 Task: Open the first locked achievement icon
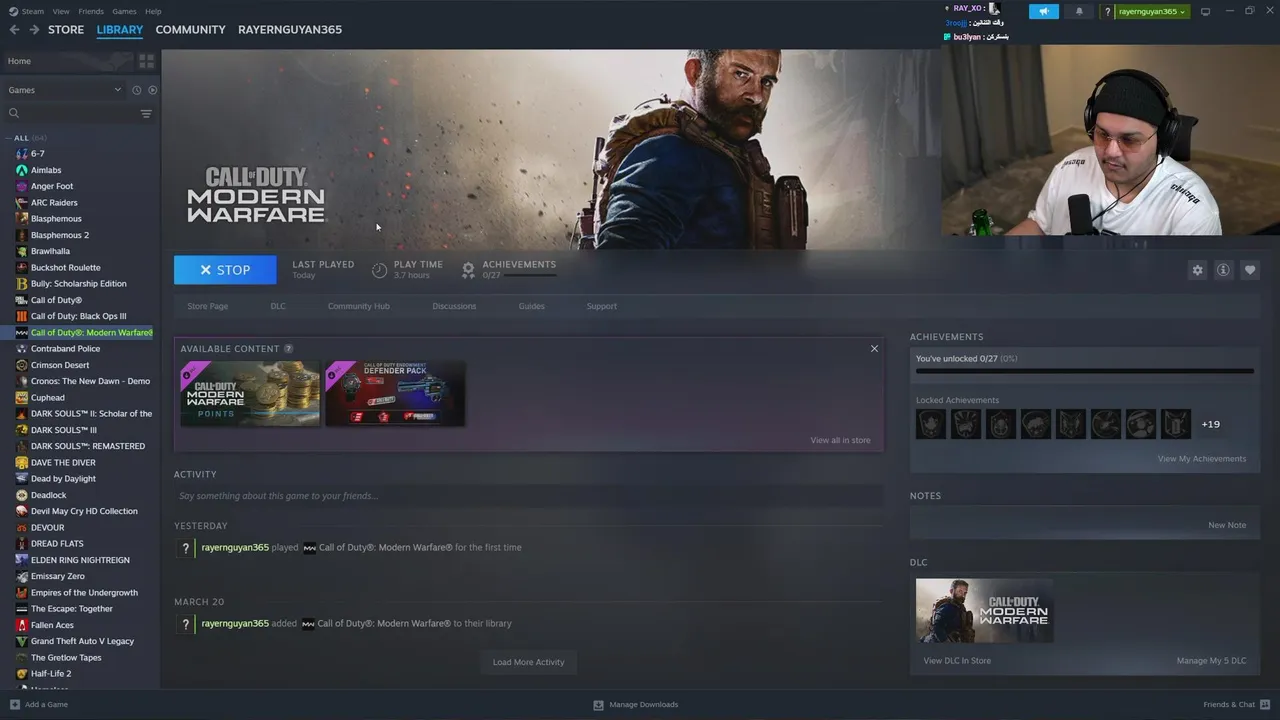(931, 424)
